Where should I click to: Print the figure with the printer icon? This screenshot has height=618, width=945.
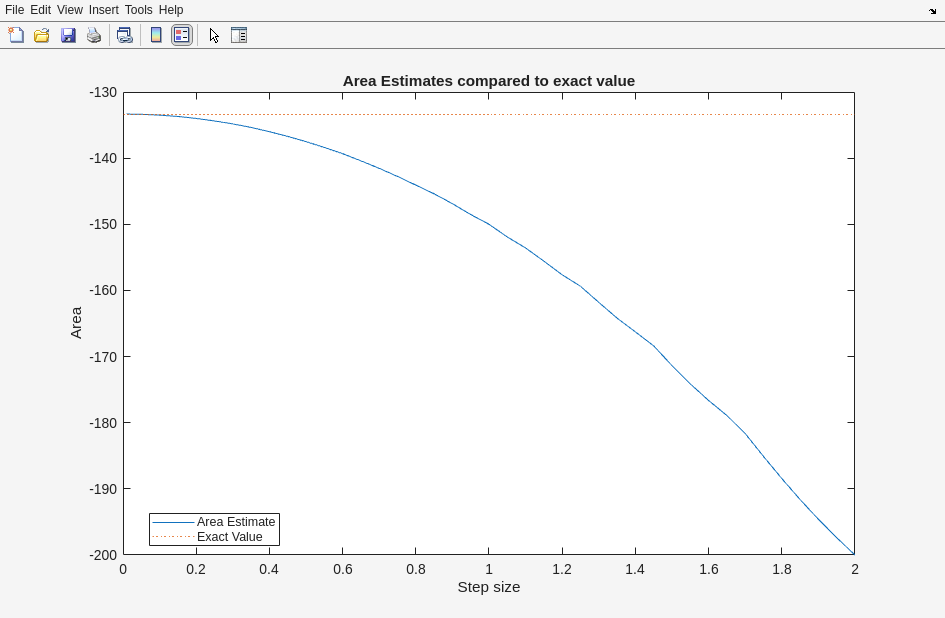coord(94,35)
